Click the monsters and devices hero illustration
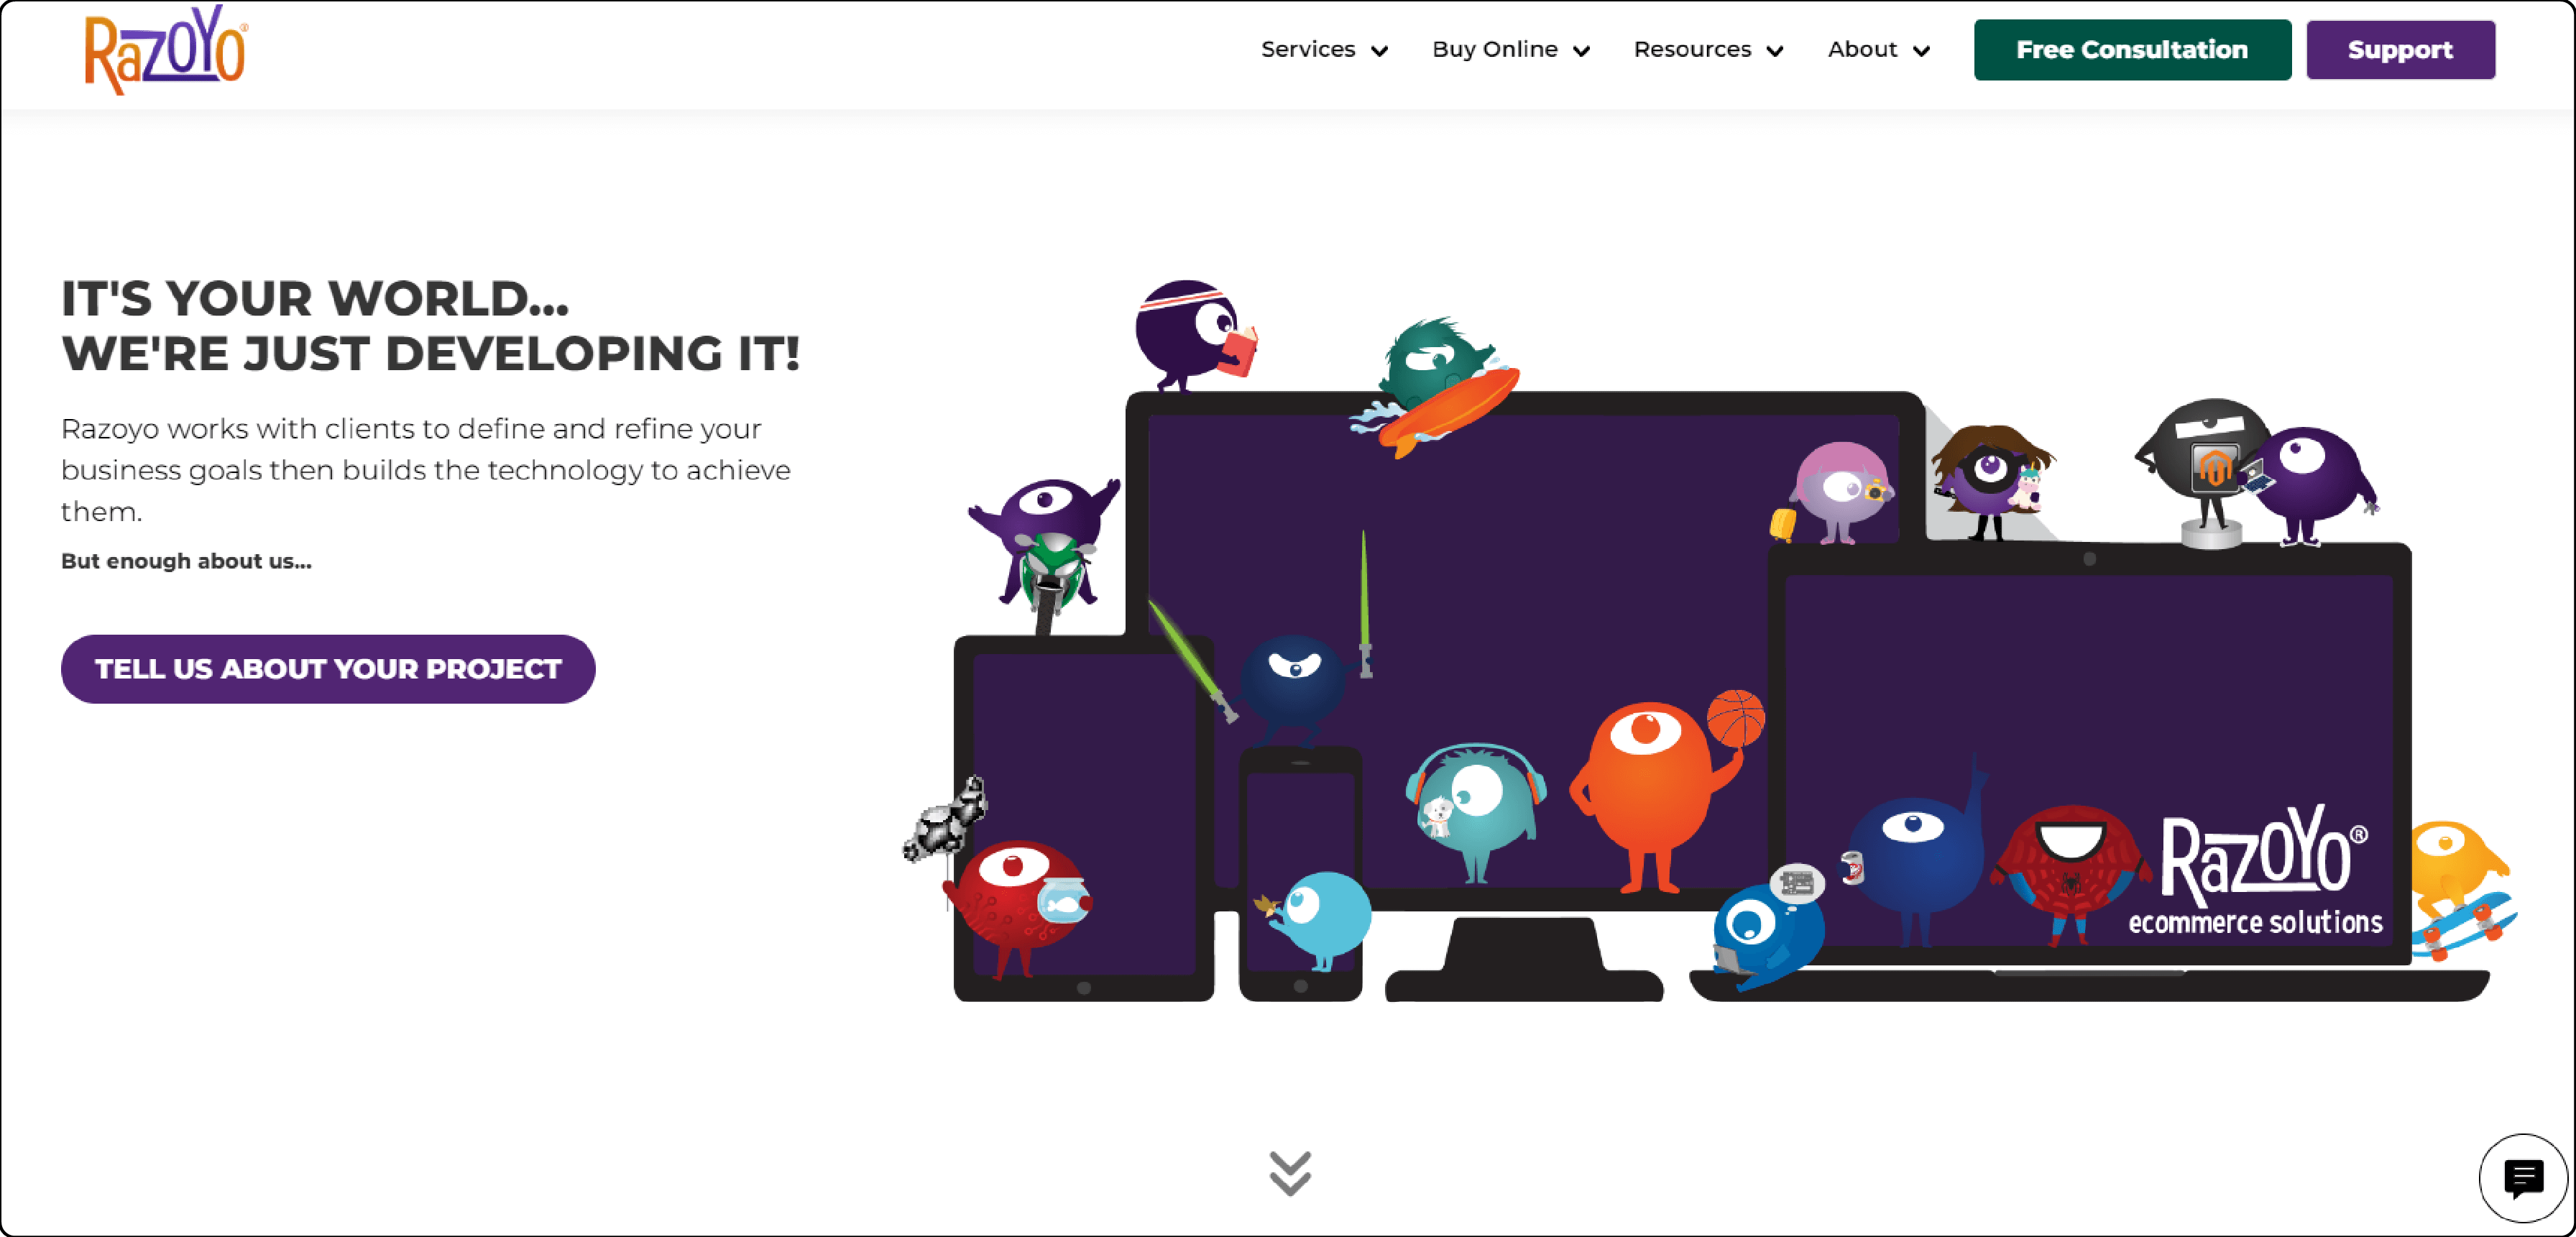 [1710, 640]
